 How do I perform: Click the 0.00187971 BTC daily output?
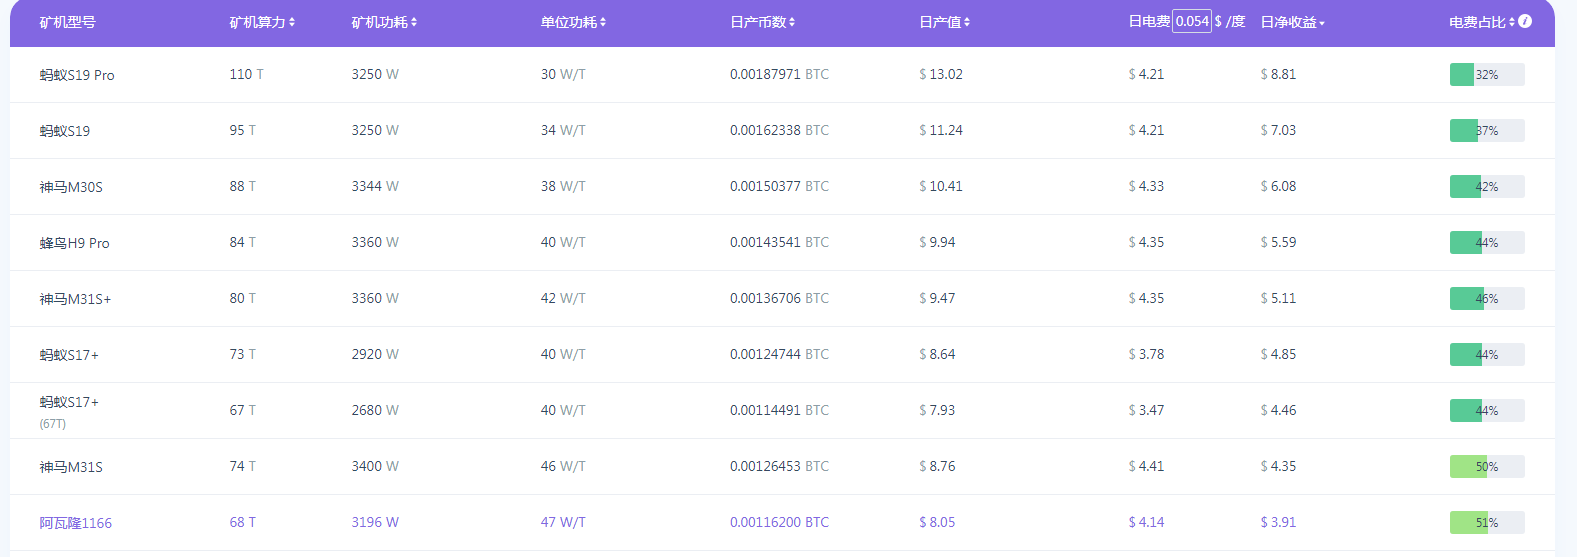(779, 74)
